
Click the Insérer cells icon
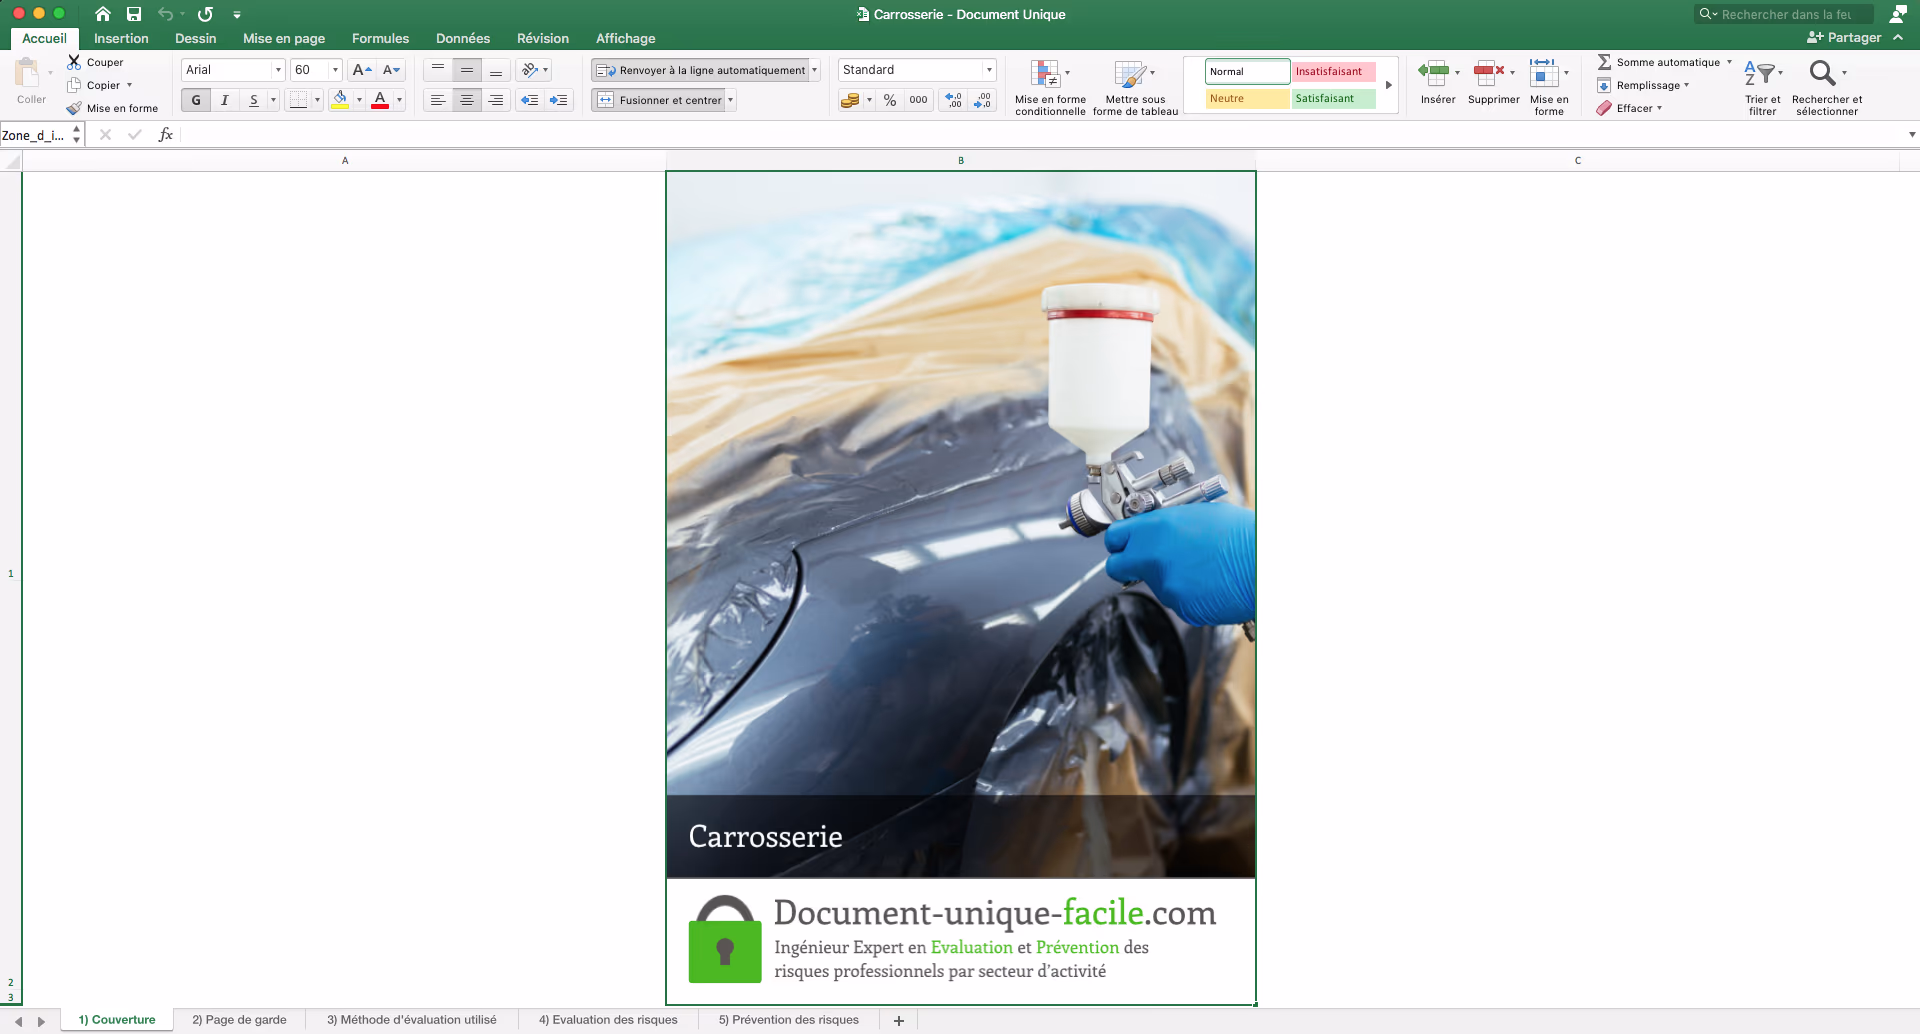click(1433, 72)
